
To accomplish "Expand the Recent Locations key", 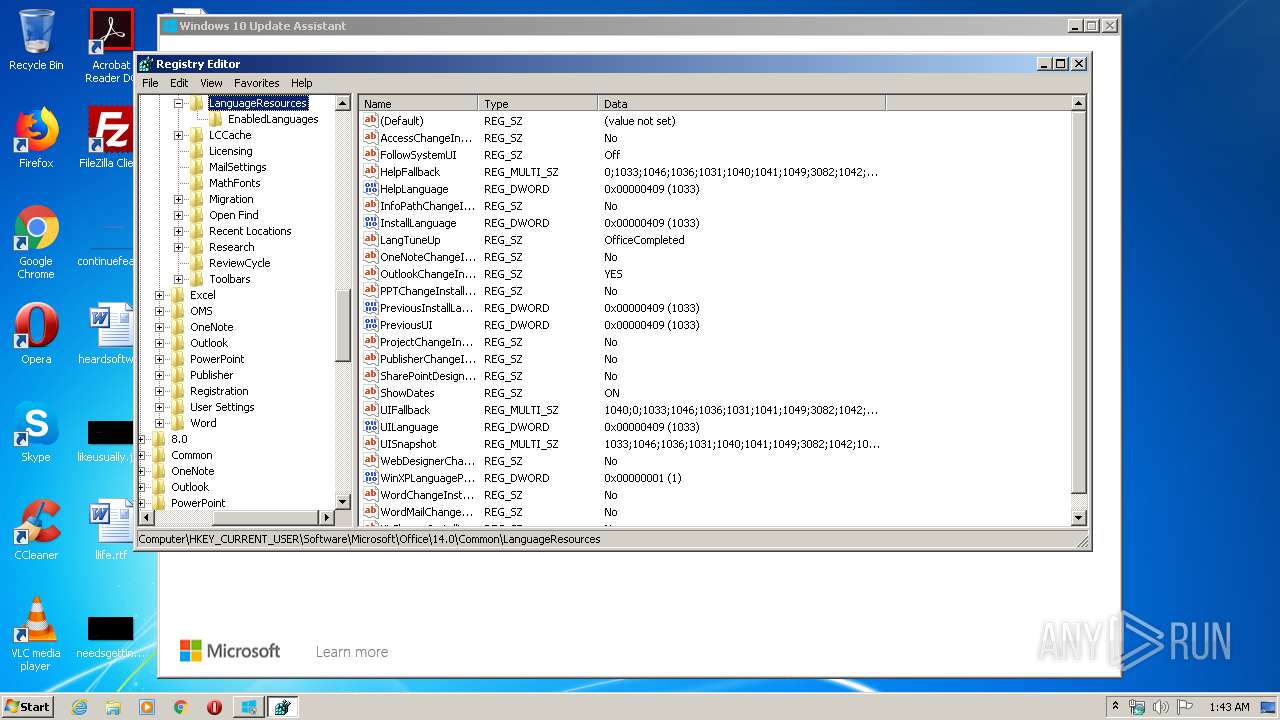I will point(179,231).
